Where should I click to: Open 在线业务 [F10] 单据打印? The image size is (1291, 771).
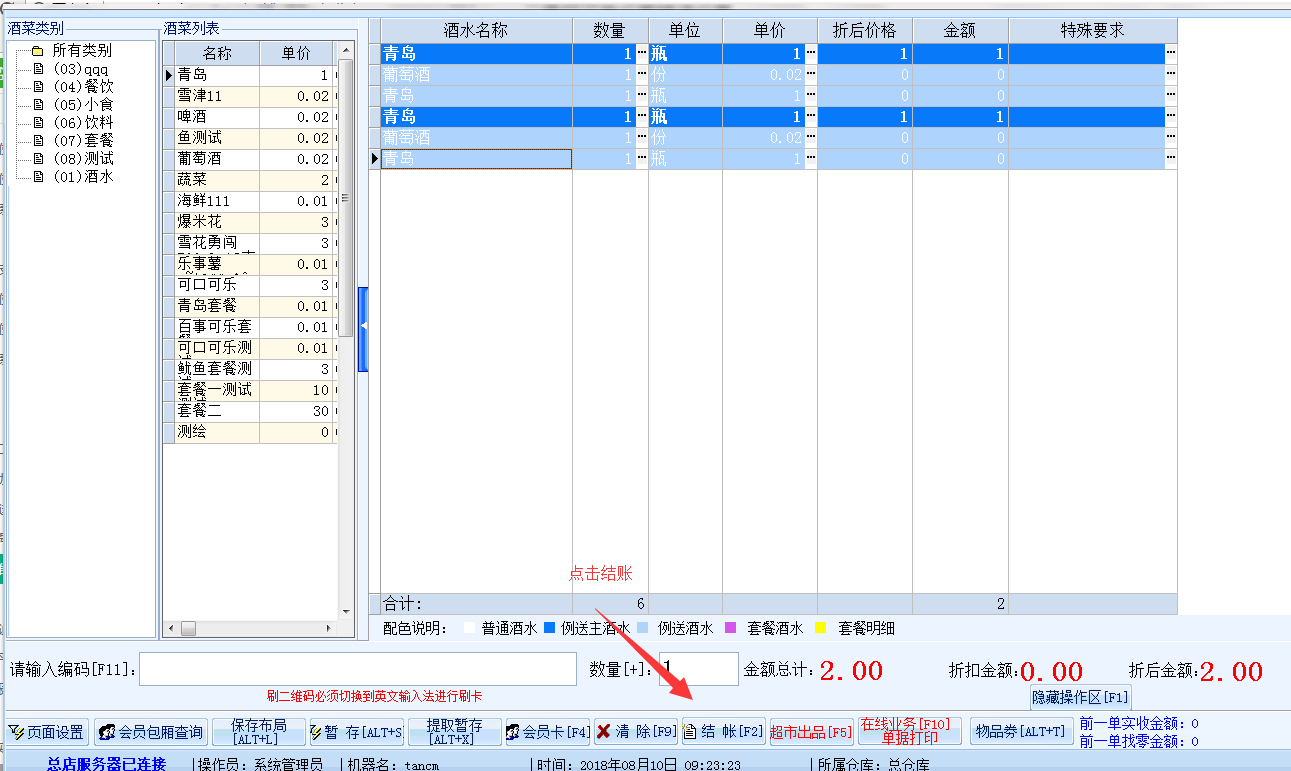(910, 732)
